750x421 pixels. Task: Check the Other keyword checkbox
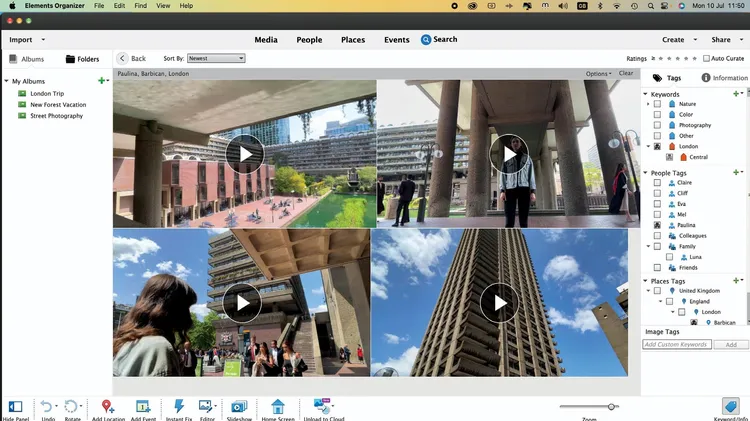pos(657,135)
